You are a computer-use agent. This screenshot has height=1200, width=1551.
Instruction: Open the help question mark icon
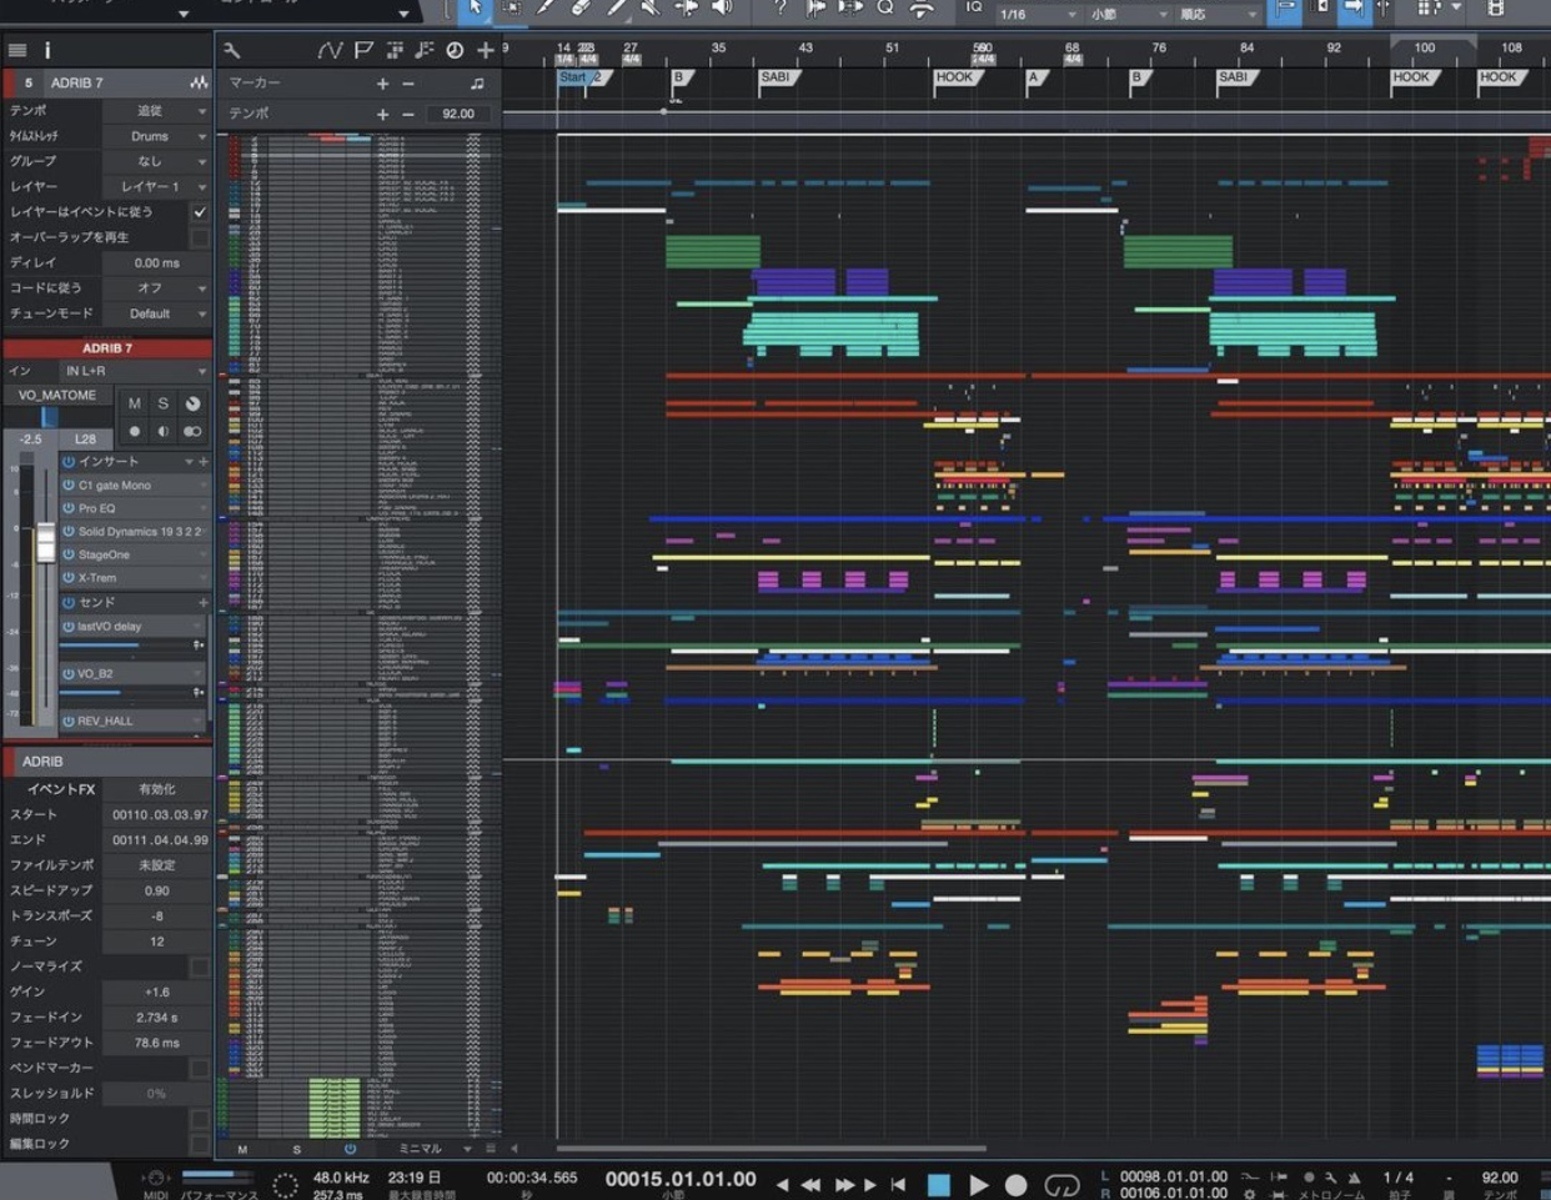(x=780, y=8)
